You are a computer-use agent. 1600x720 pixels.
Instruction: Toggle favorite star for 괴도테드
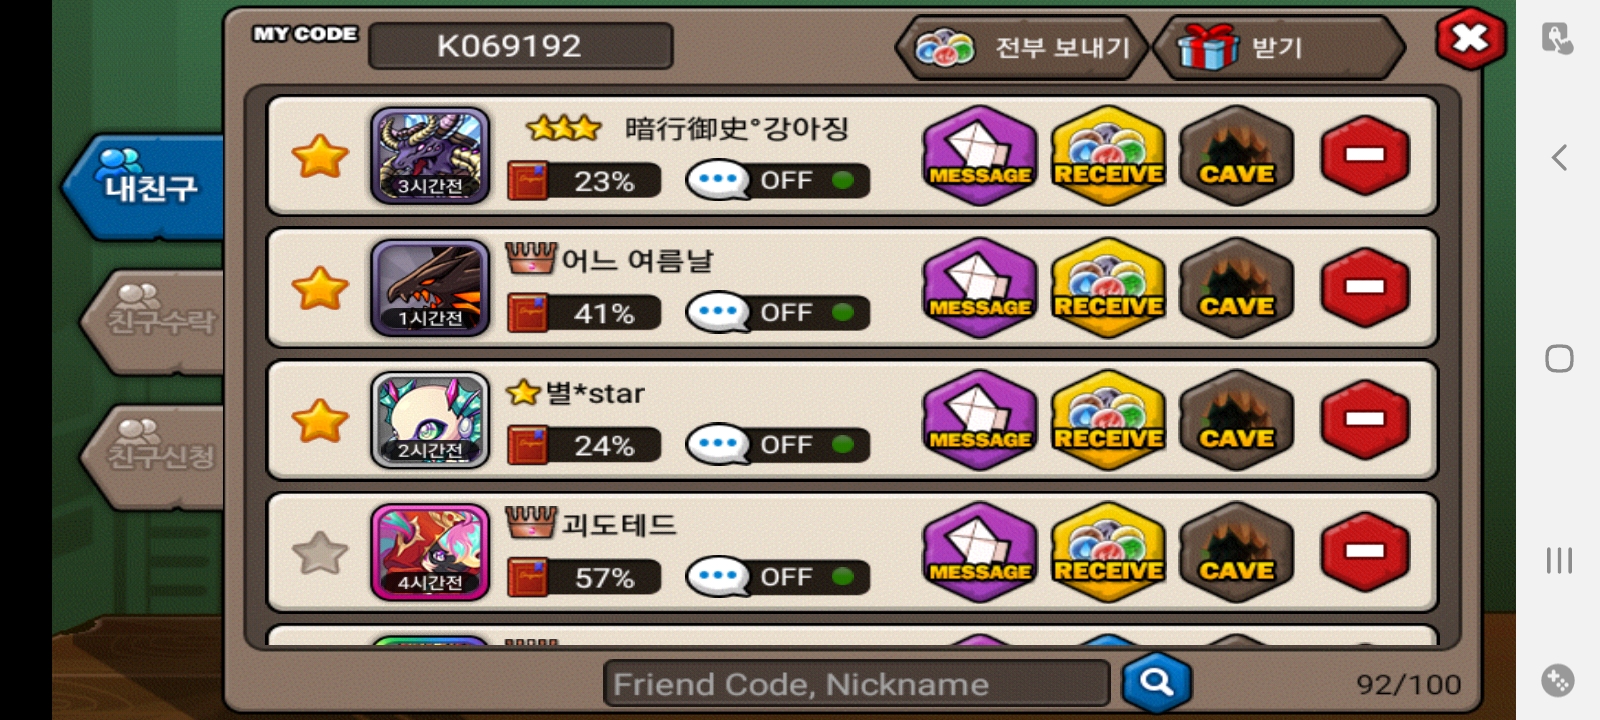[320, 553]
